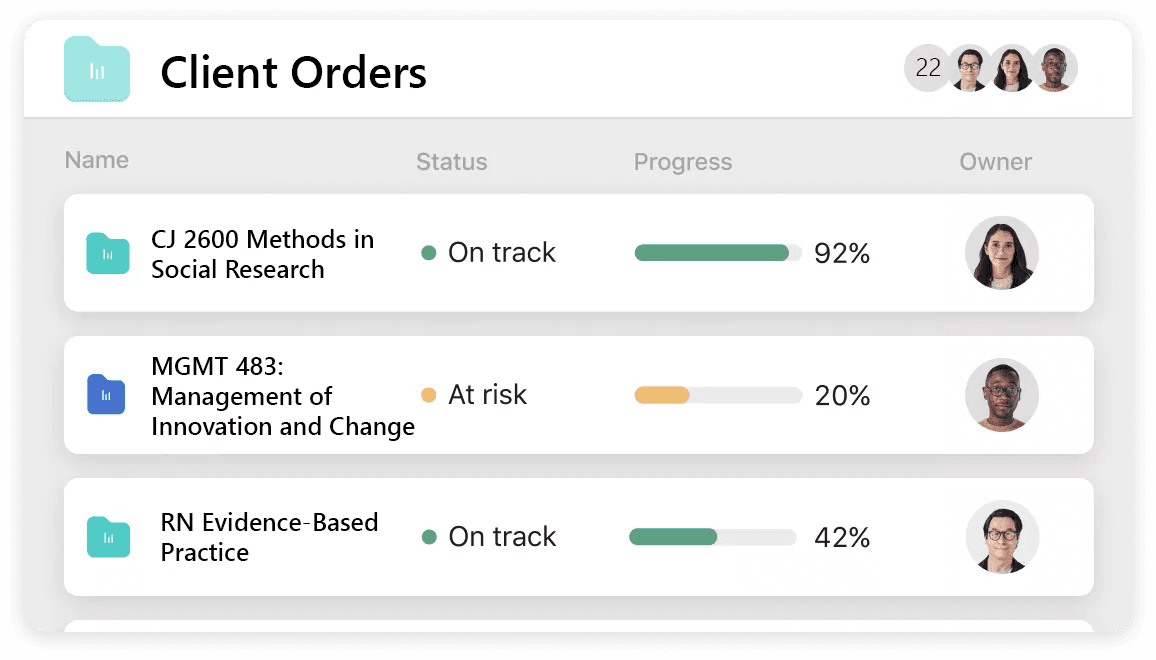Viewport: 1156px width, 660px height.
Task: Click the 20% orange progress bar
Action: [717, 395]
